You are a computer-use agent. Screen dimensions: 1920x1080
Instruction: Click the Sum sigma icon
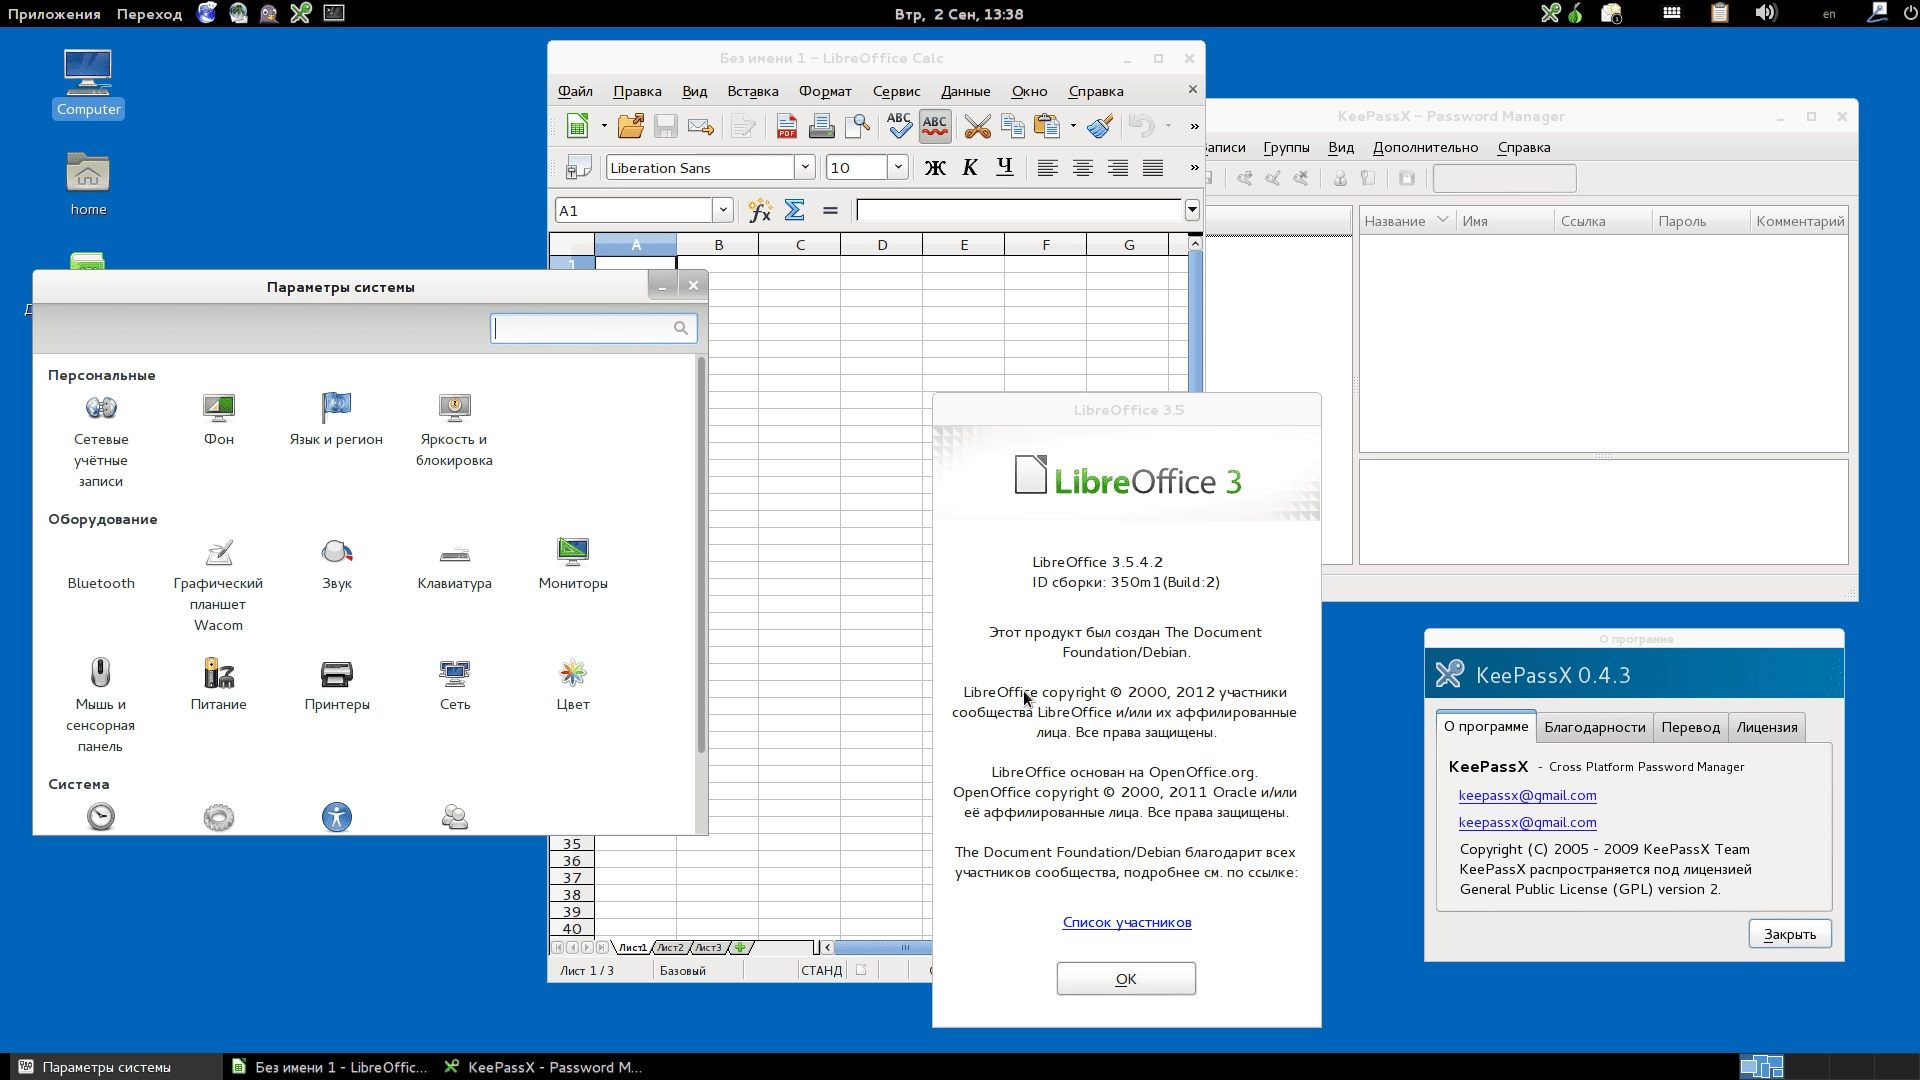795,210
